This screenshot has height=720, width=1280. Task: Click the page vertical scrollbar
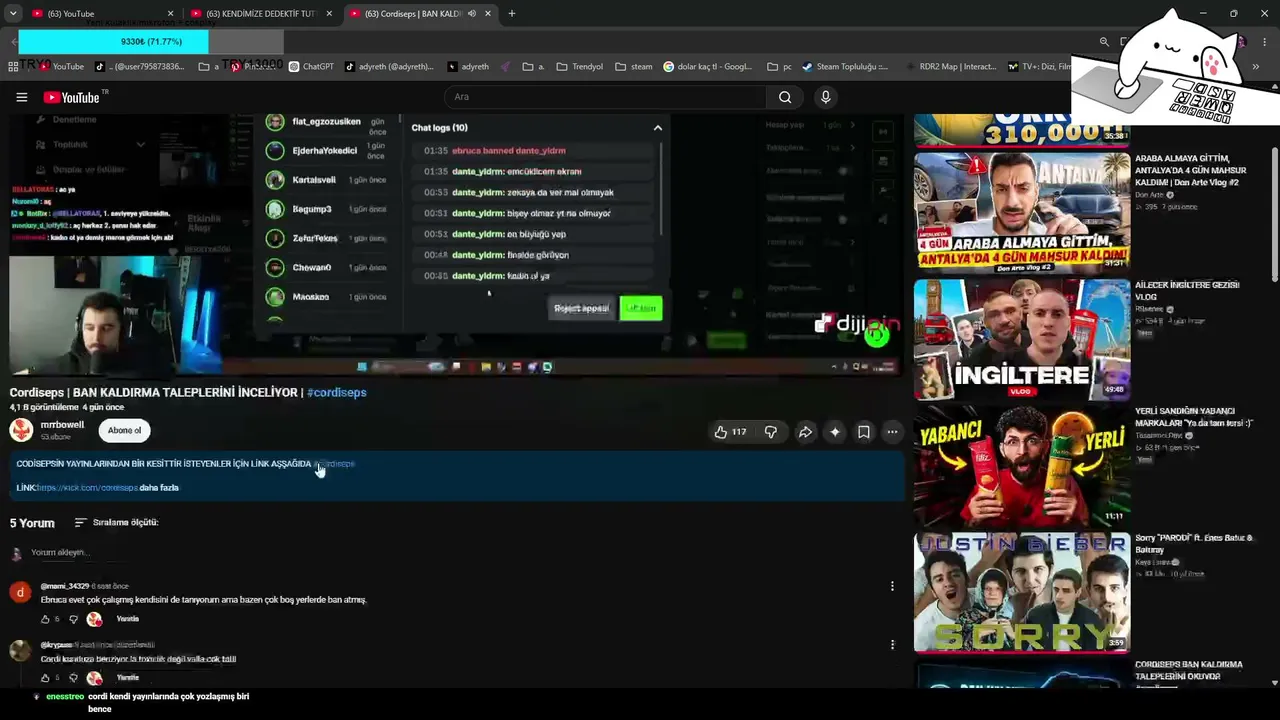coord(1275,215)
